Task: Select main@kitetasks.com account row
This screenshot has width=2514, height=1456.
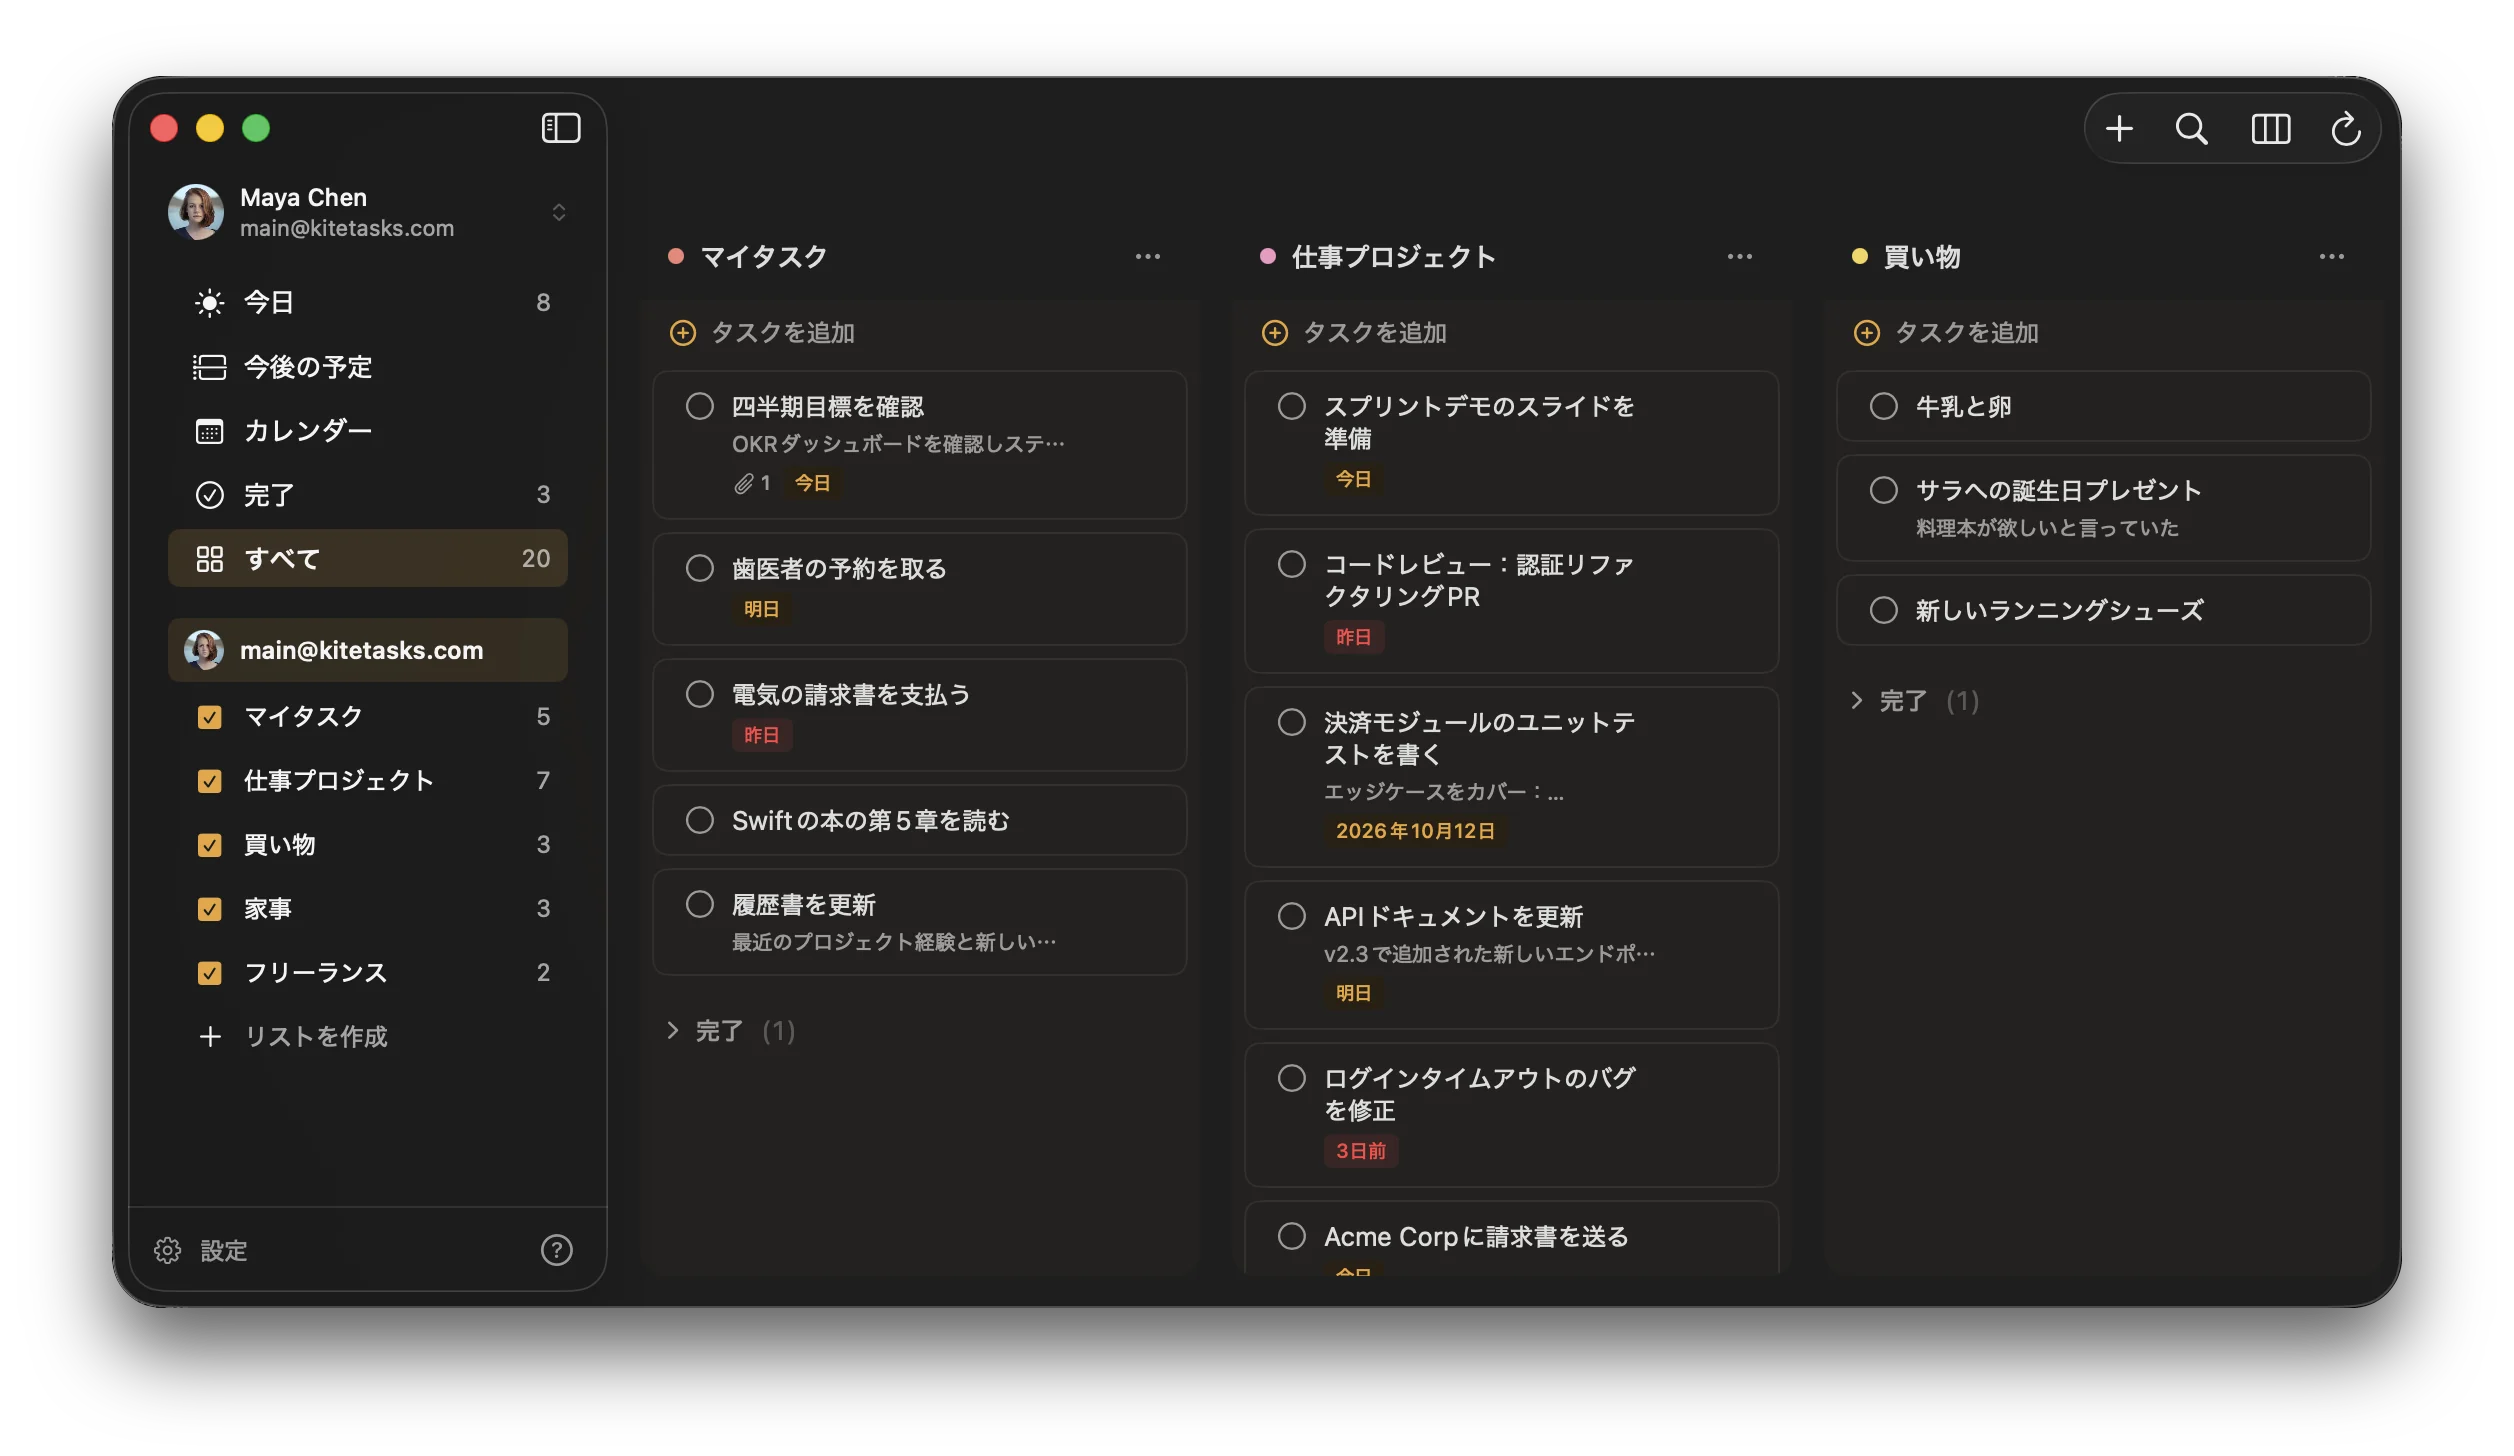Action: [368, 650]
